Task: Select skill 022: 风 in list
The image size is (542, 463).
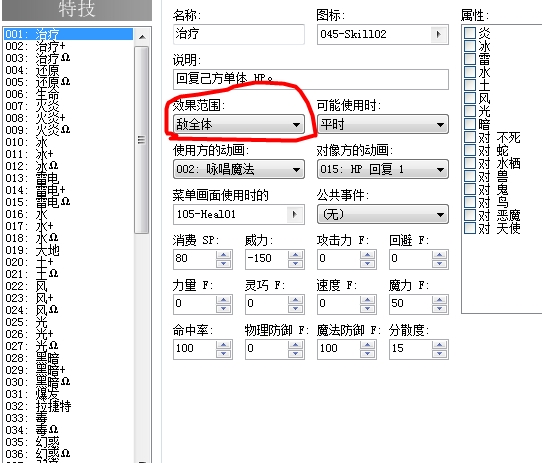Action: 68,286
